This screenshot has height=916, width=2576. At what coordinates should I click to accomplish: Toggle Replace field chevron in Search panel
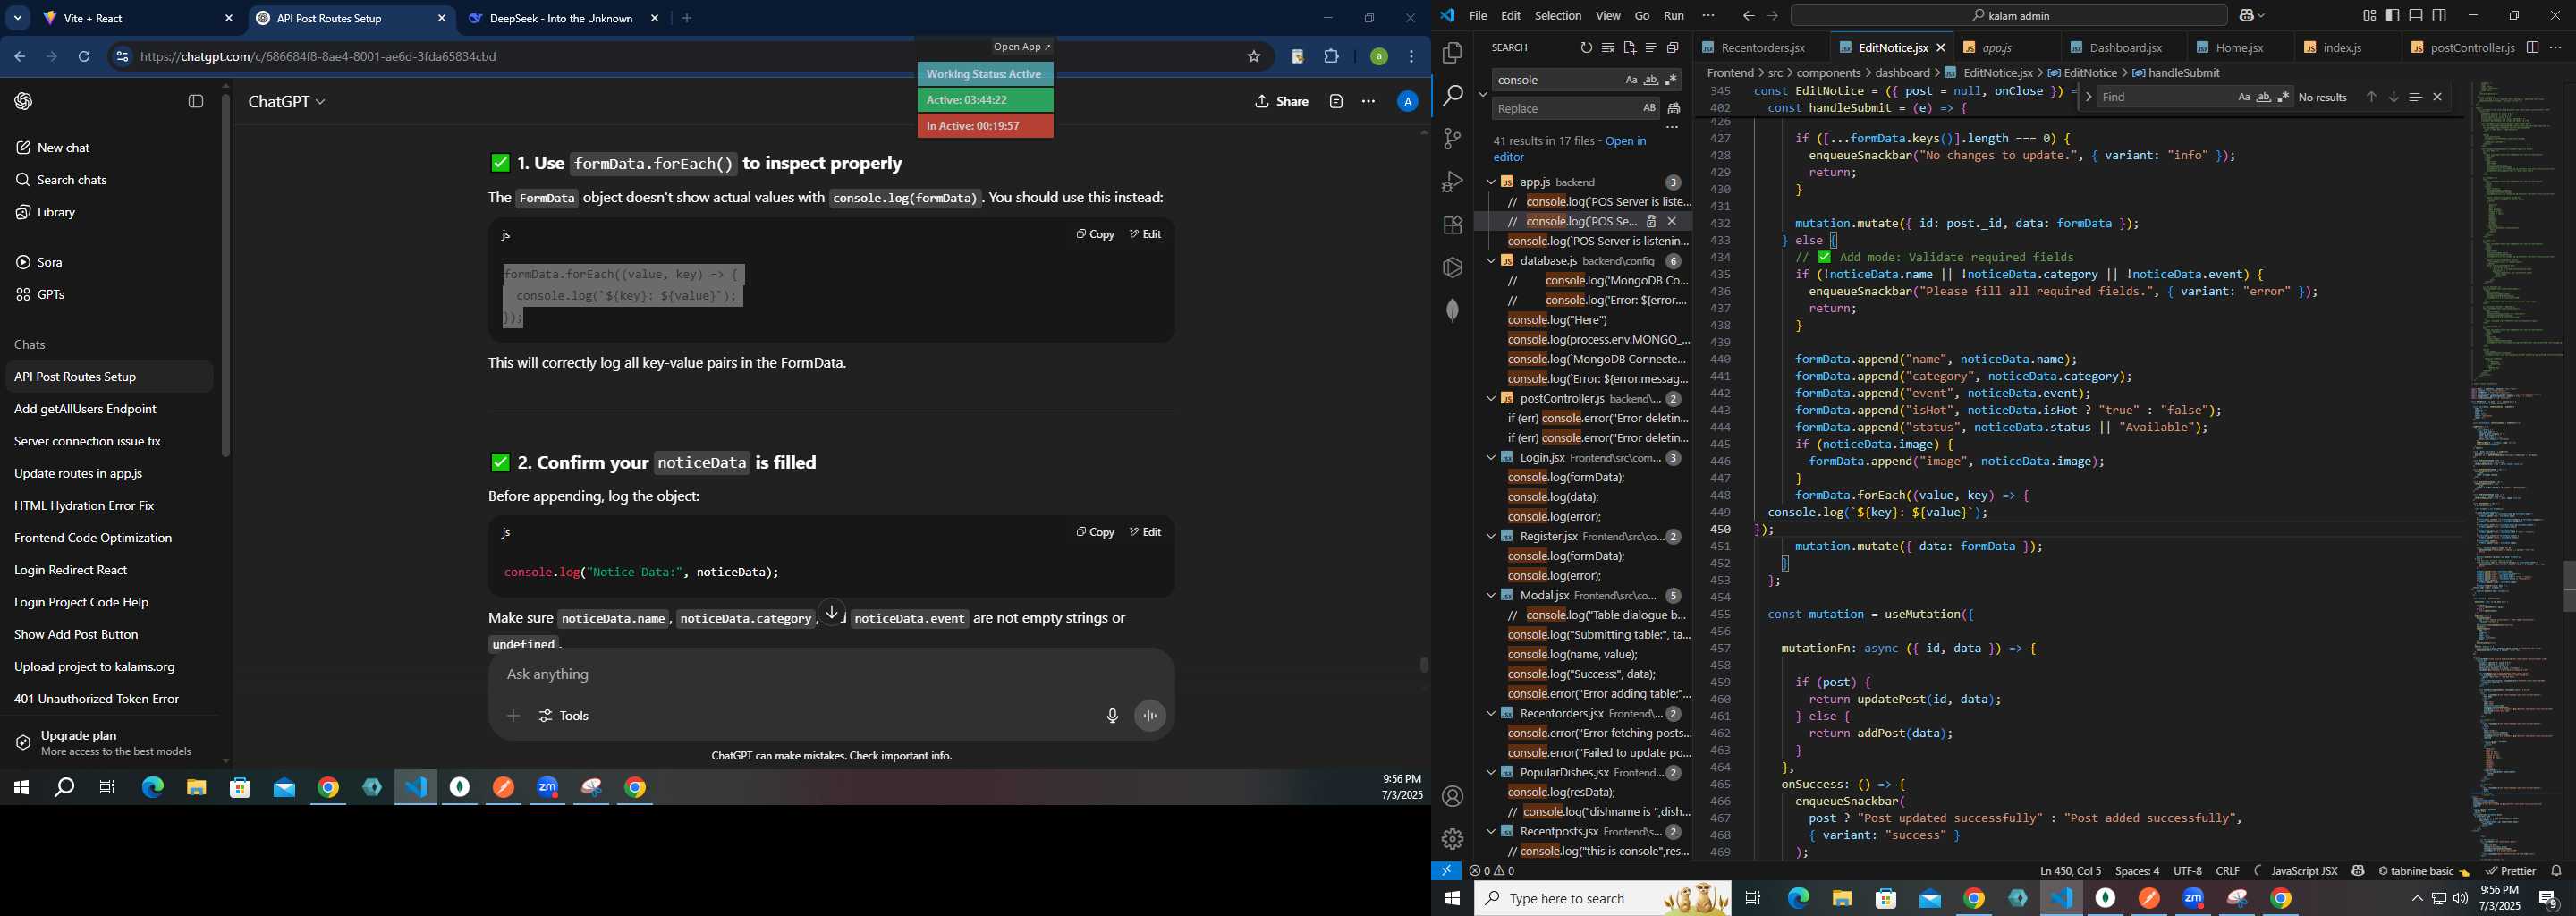coord(1482,94)
